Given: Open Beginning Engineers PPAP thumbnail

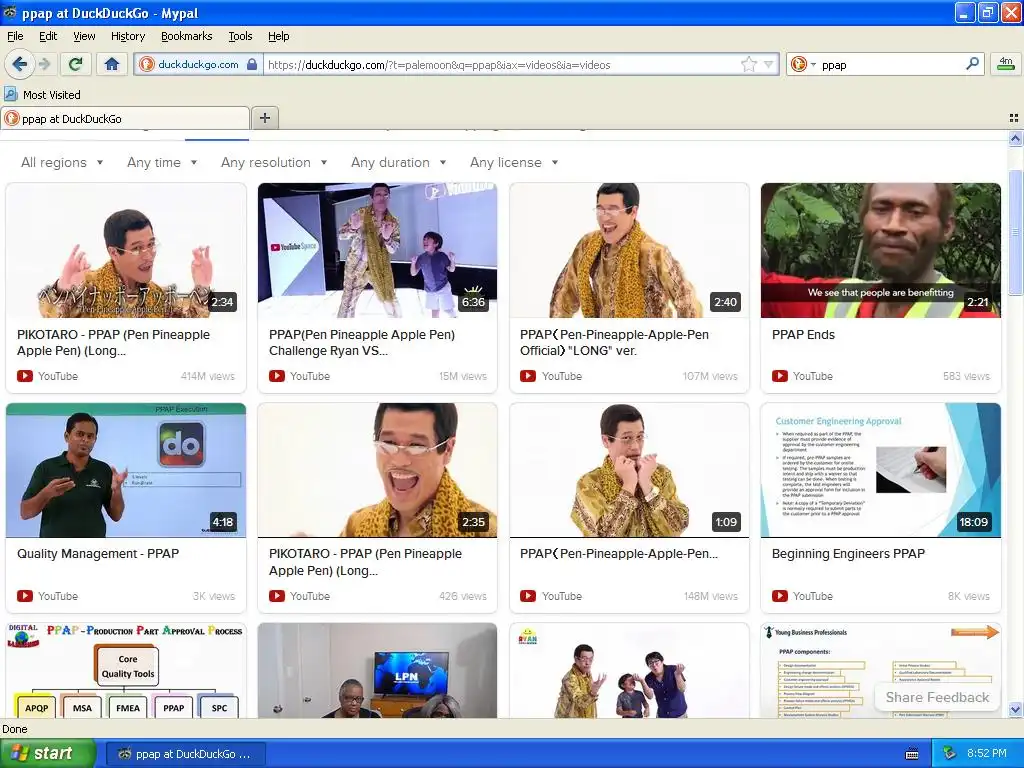Looking at the screenshot, I should pos(880,470).
